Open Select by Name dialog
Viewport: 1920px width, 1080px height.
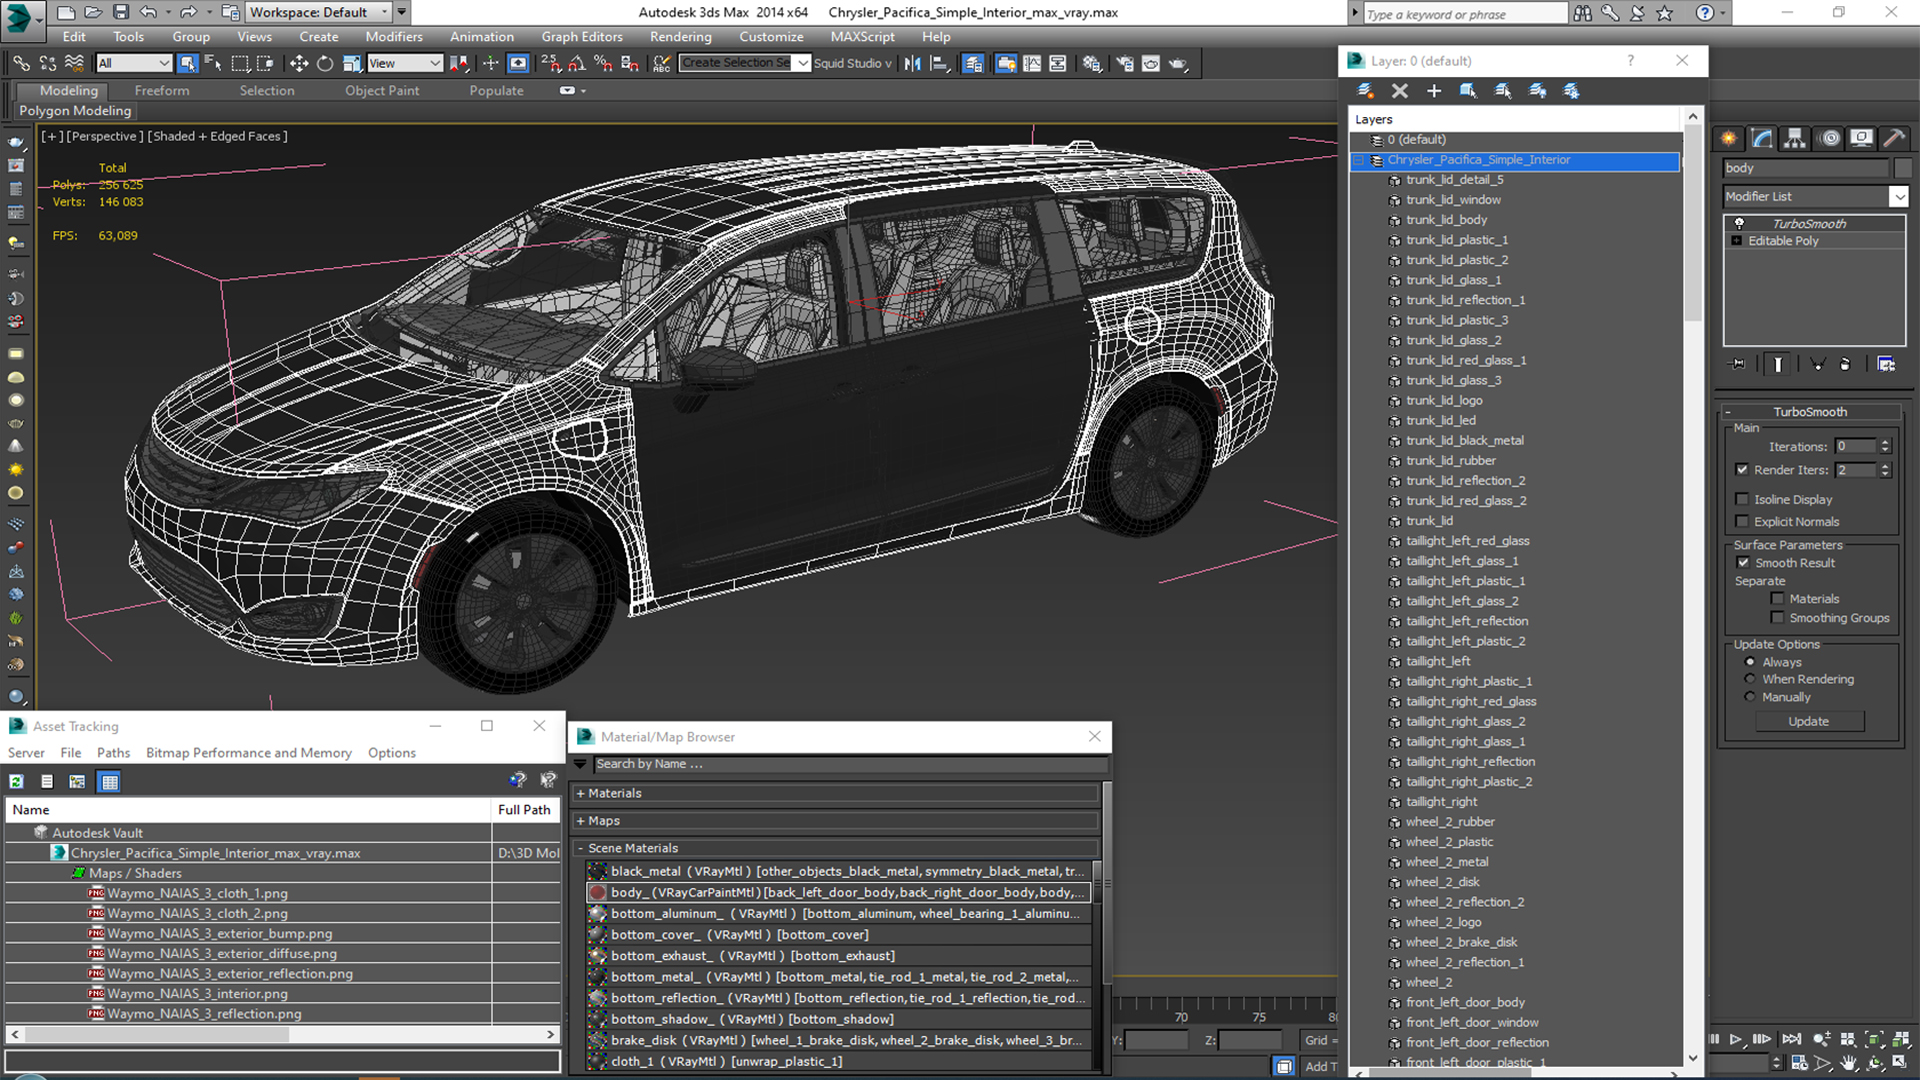(213, 63)
